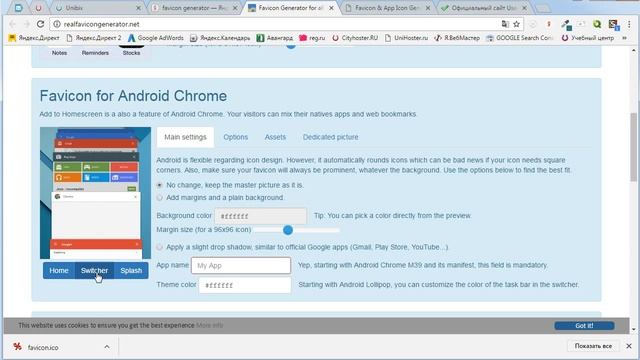Close the Favicon & App Icon Generator tab
640x360 pixels.
428,8
